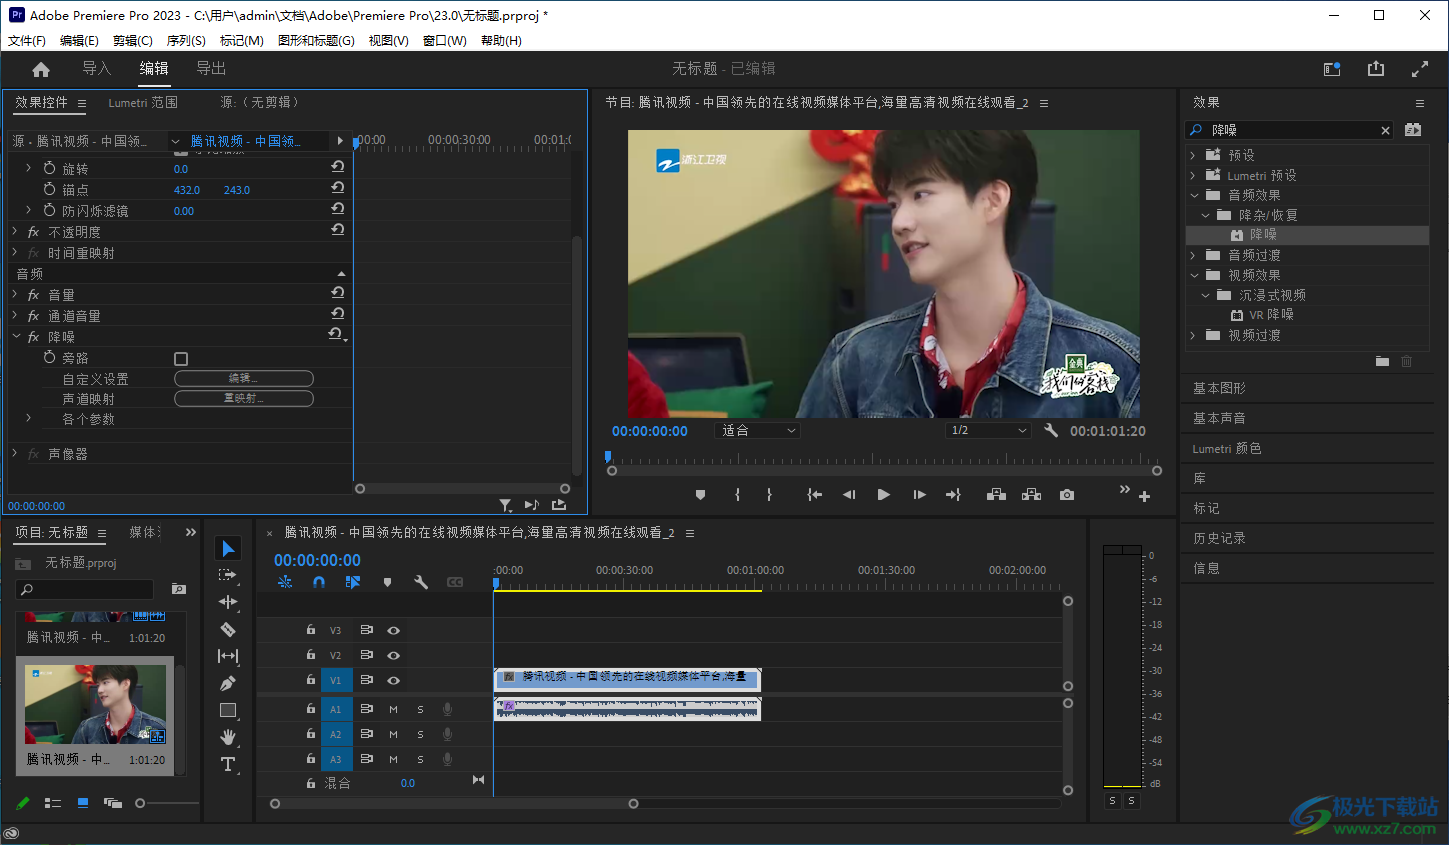Select the Hand tool
Viewport: 1449px width, 845px height.
tap(228, 737)
